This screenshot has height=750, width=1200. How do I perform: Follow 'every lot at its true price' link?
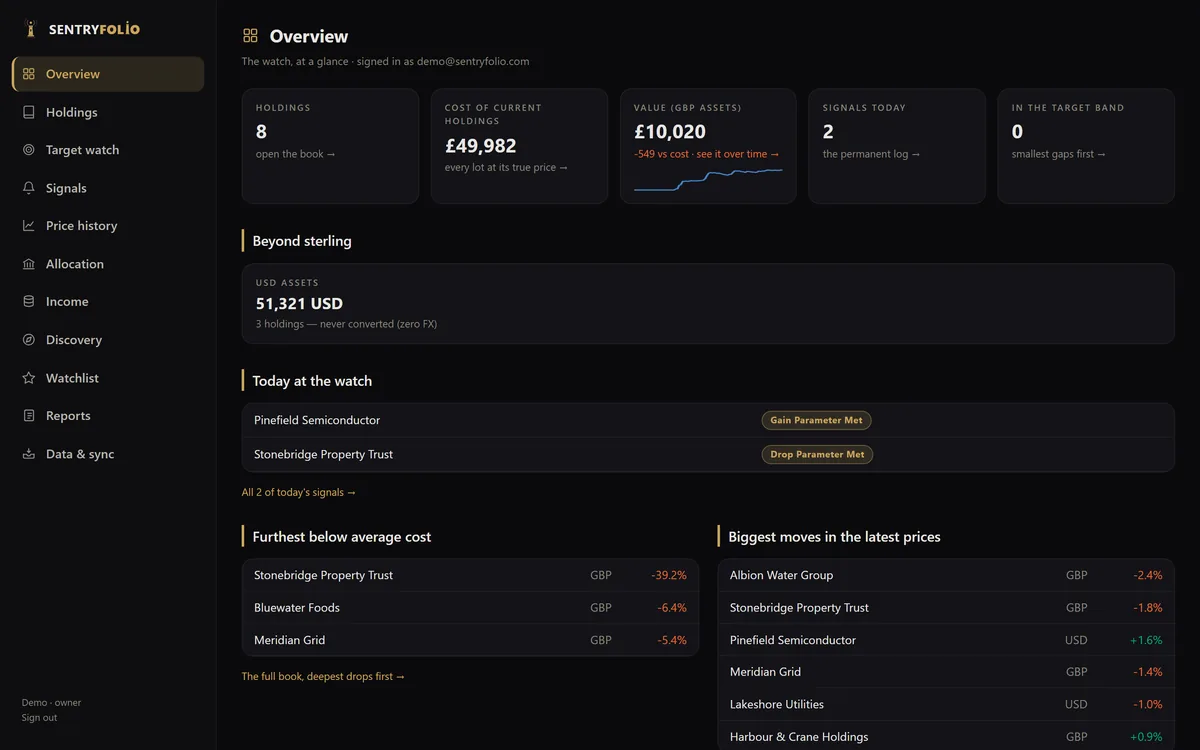point(506,167)
